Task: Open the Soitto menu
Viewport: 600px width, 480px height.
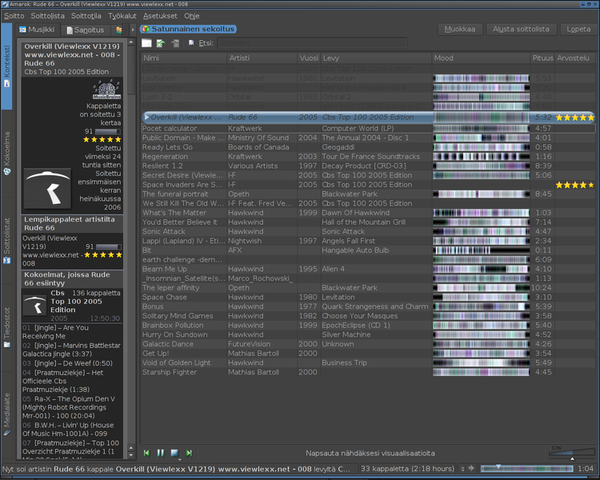Action: [x=14, y=16]
